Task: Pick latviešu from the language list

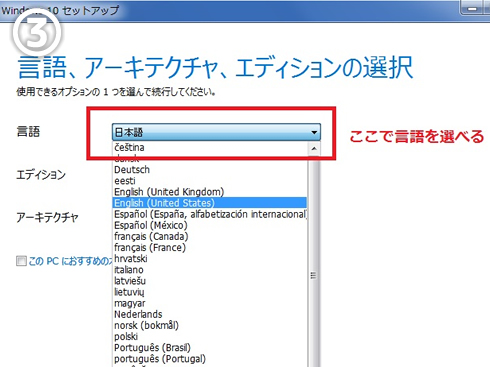Action: pyautogui.click(x=210, y=281)
